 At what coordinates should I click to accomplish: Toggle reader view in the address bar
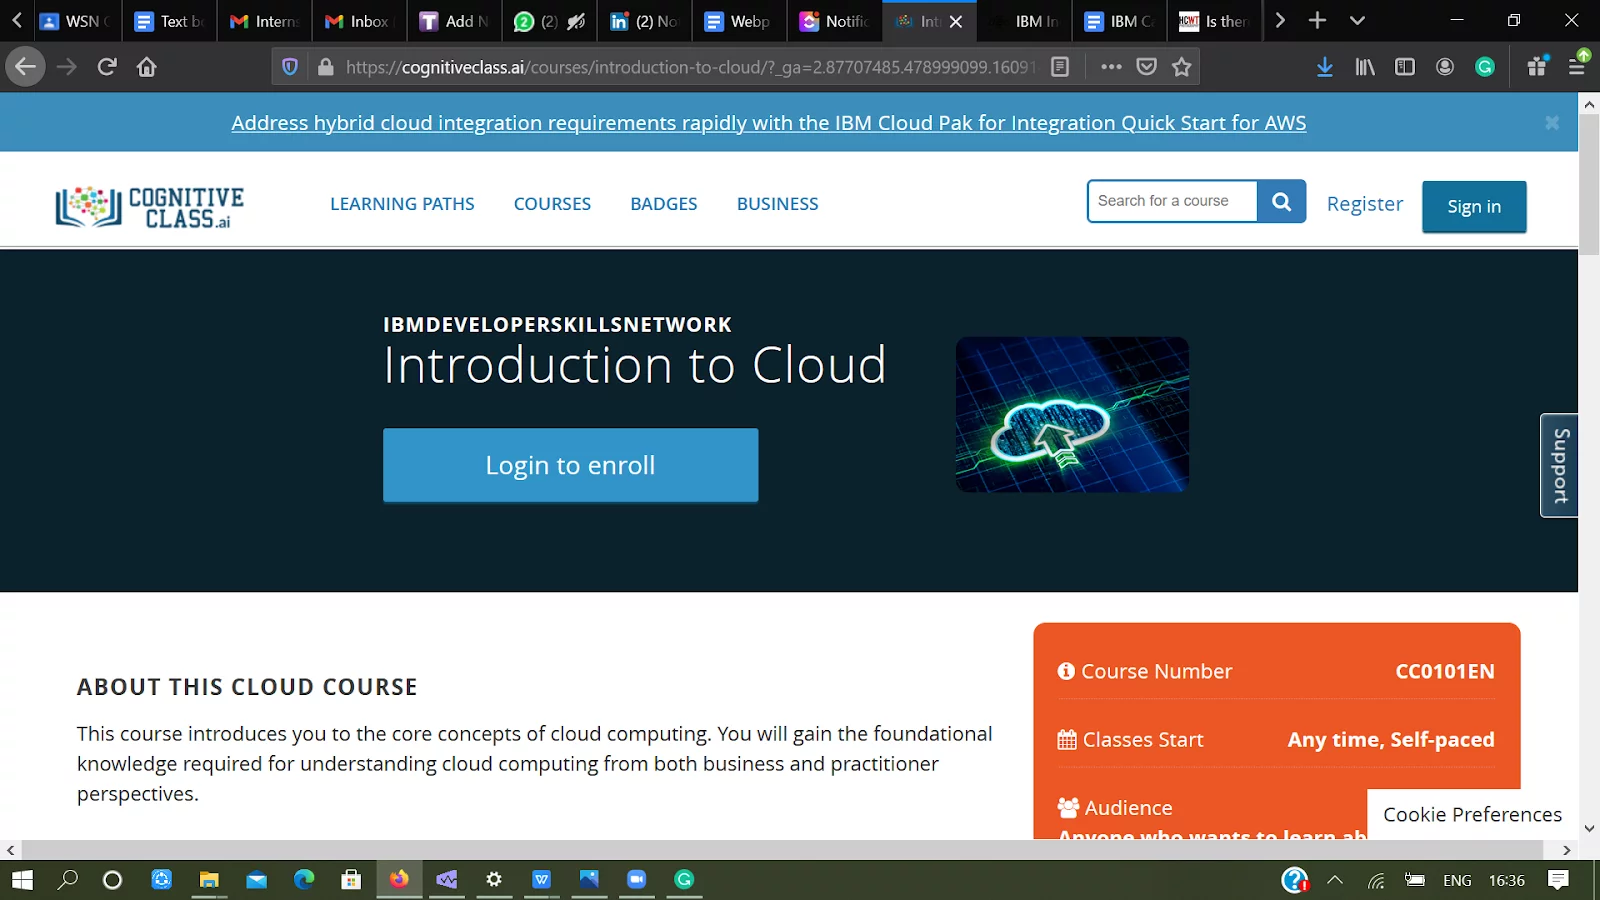(1060, 67)
